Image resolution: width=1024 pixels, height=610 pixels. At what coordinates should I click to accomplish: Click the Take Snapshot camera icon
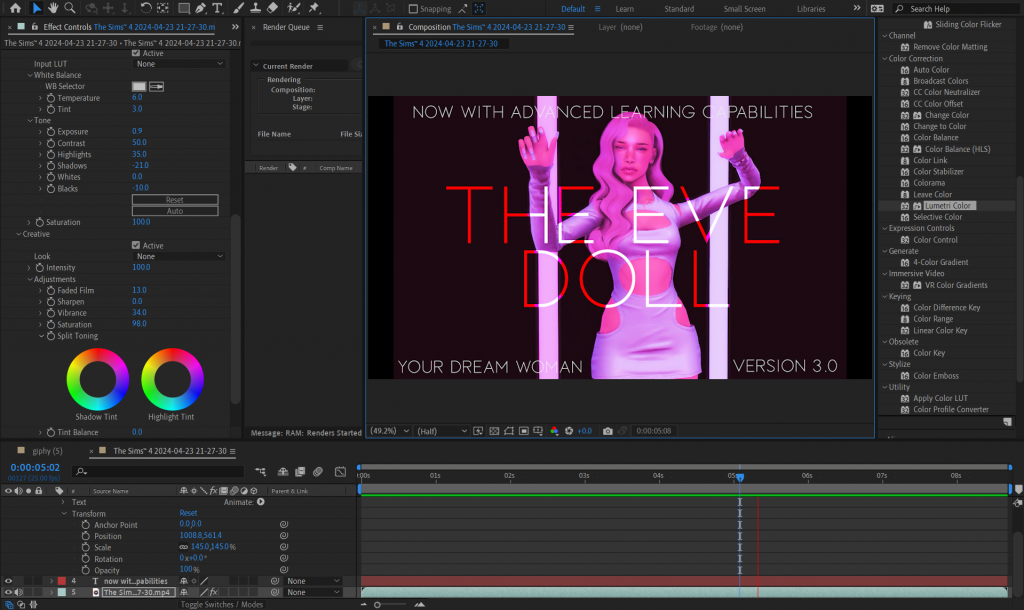[x=608, y=431]
